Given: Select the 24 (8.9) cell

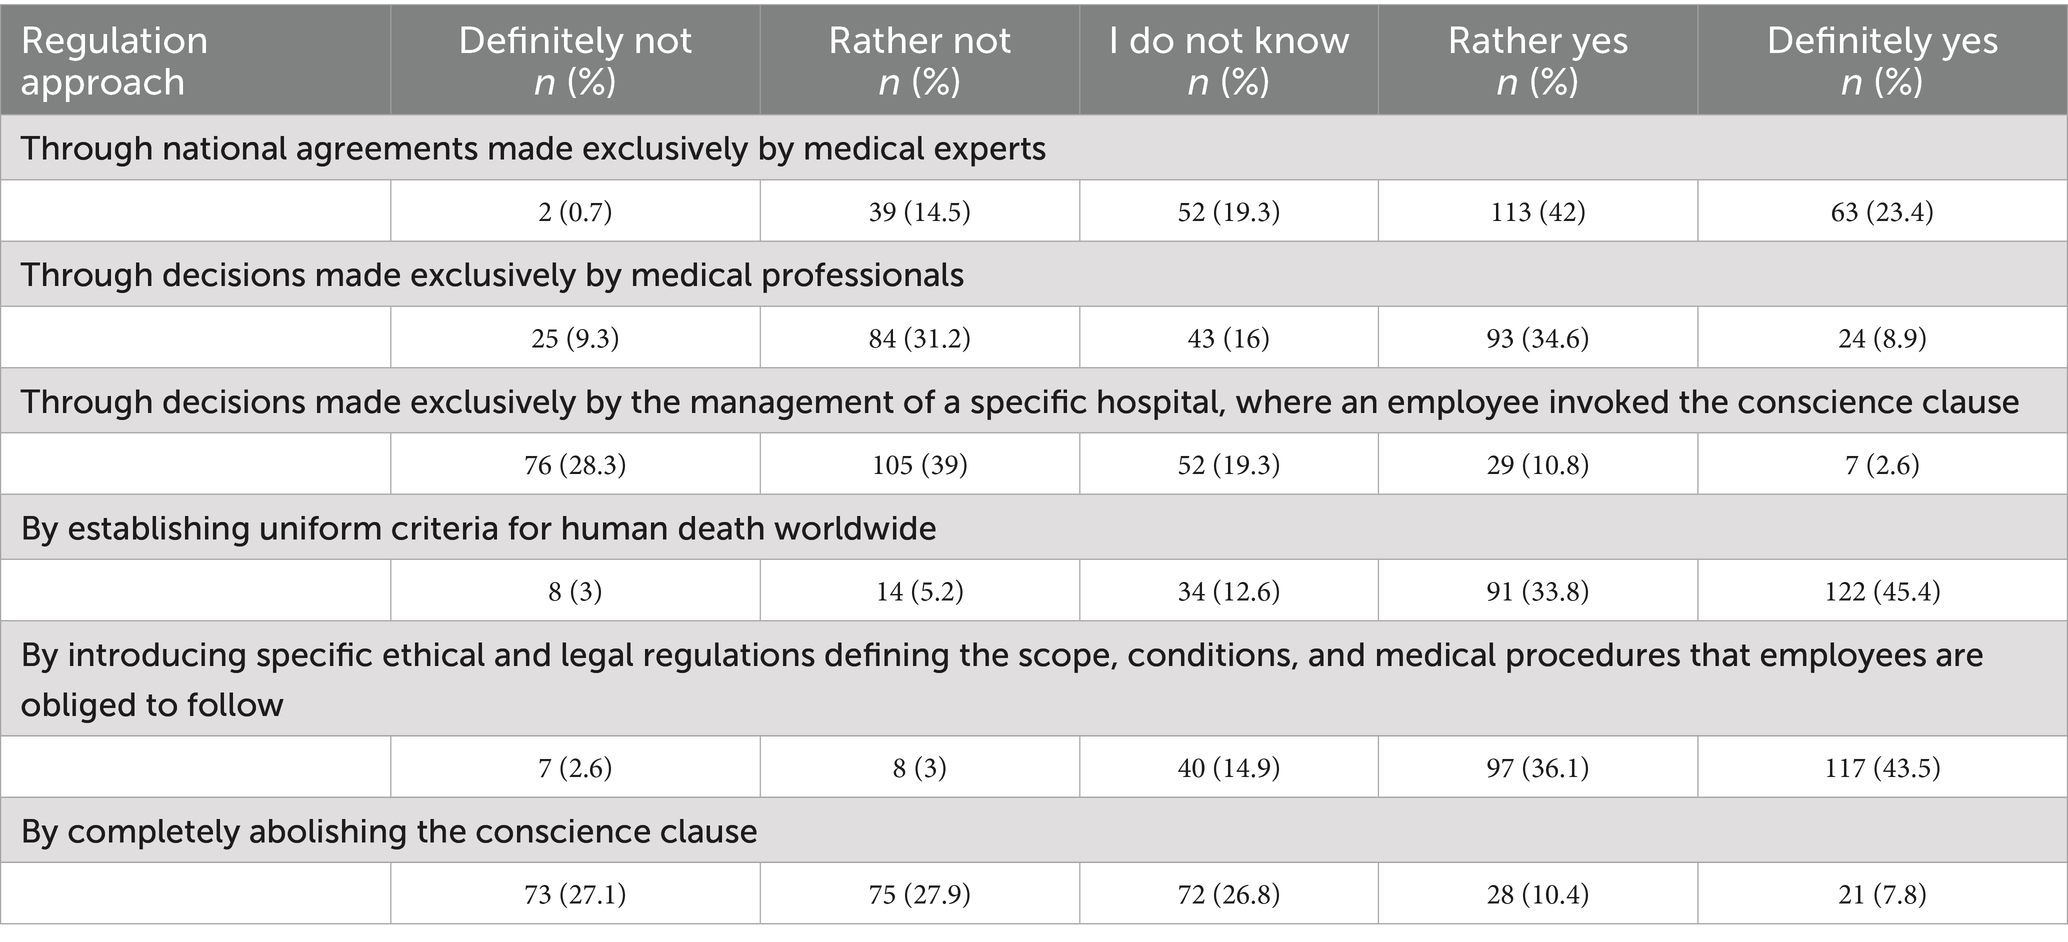Looking at the screenshot, I should (x=1882, y=339).
